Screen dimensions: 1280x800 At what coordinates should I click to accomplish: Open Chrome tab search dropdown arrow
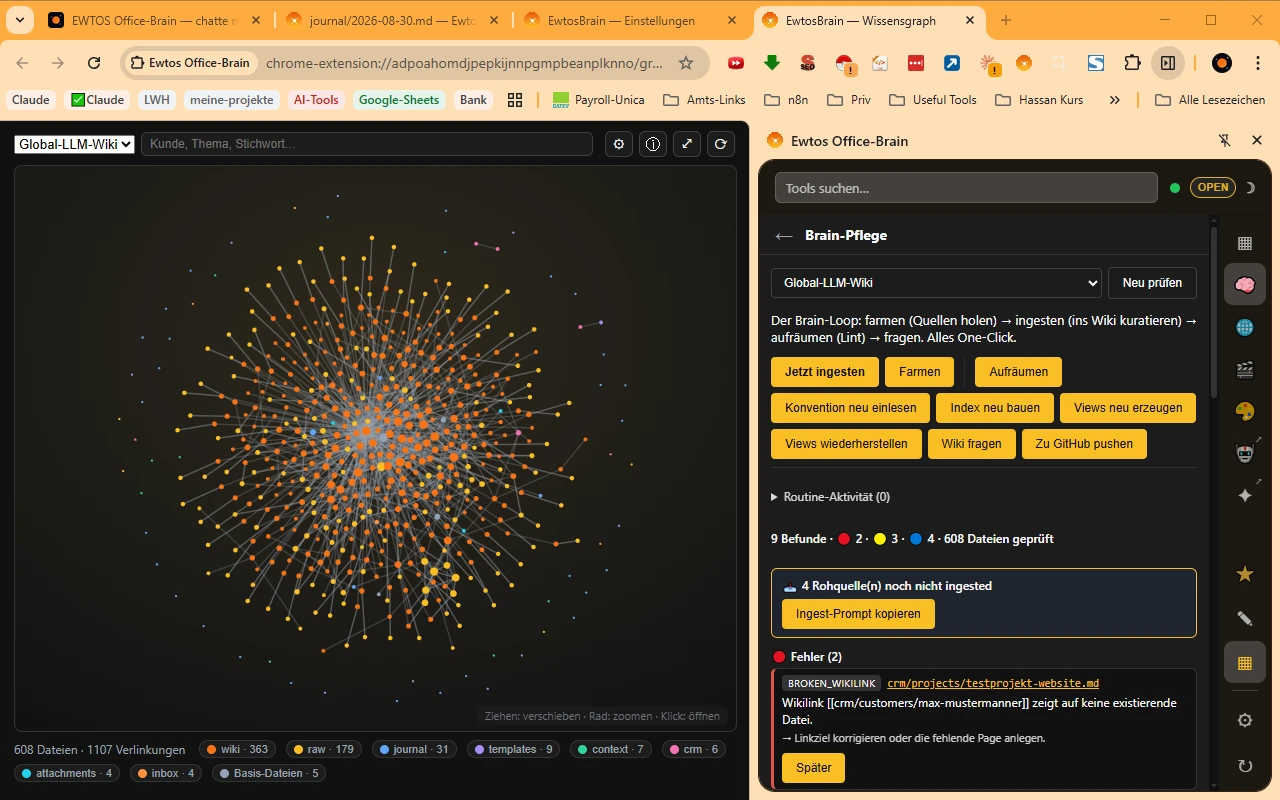pos(20,20)
